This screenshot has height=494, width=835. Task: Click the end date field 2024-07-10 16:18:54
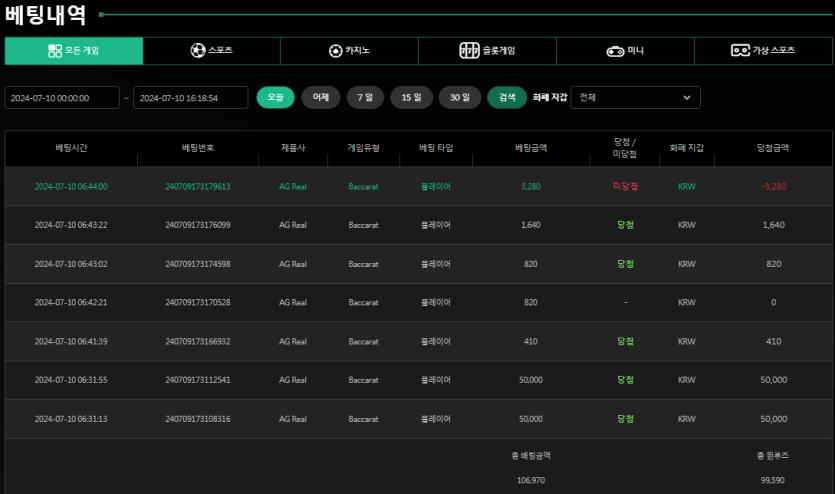click(x=191, y=98)
